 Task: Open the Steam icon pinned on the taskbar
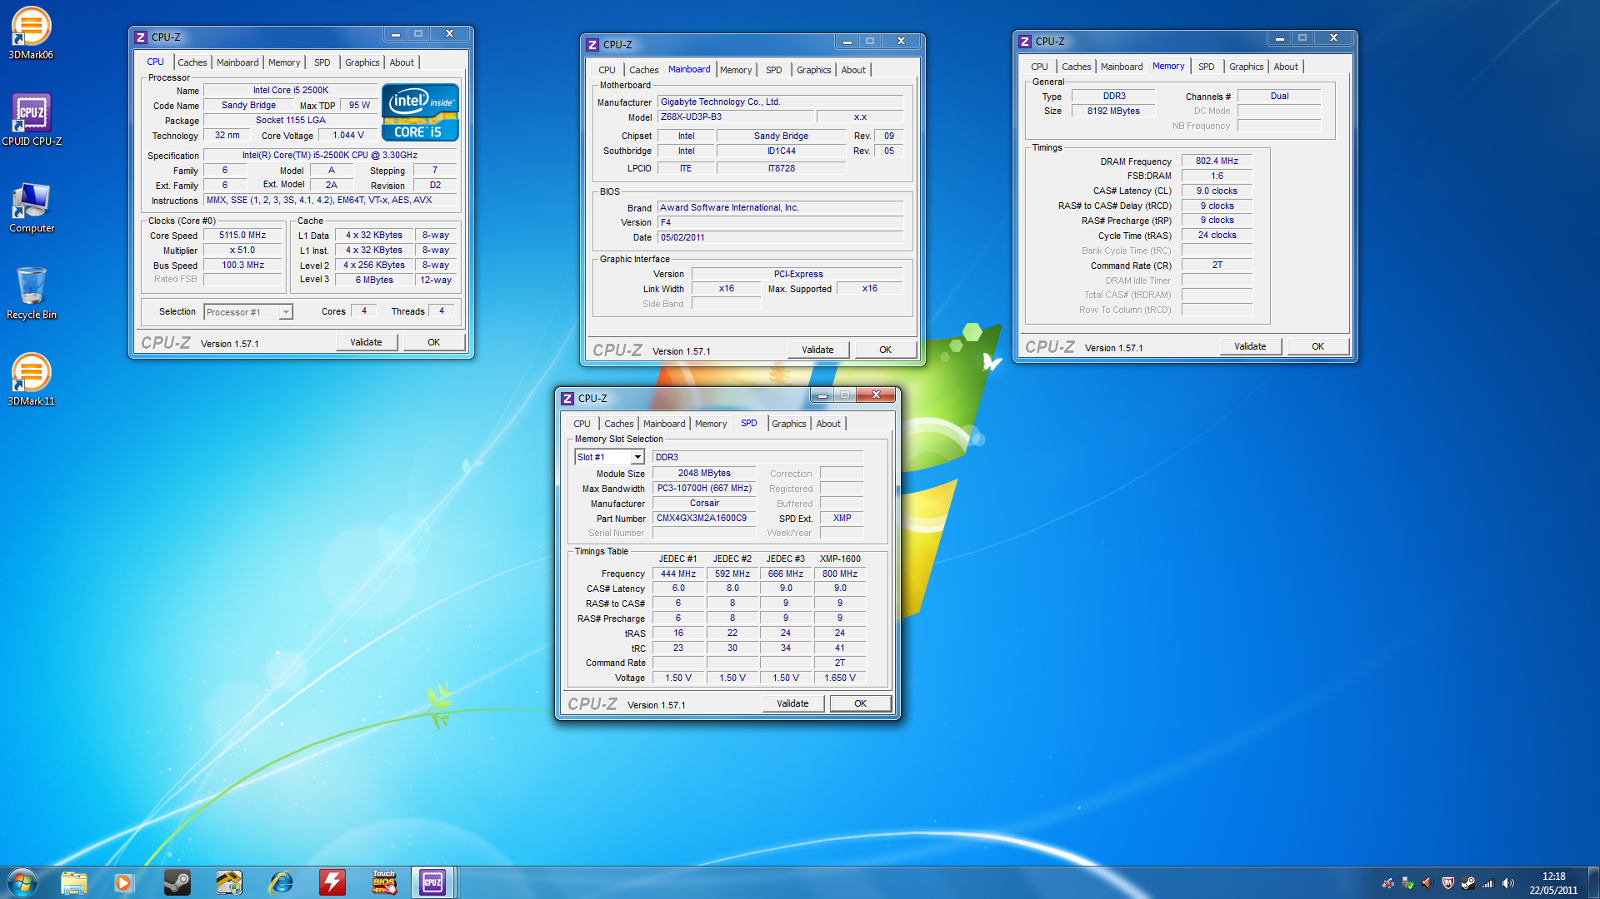coord(177,882)
